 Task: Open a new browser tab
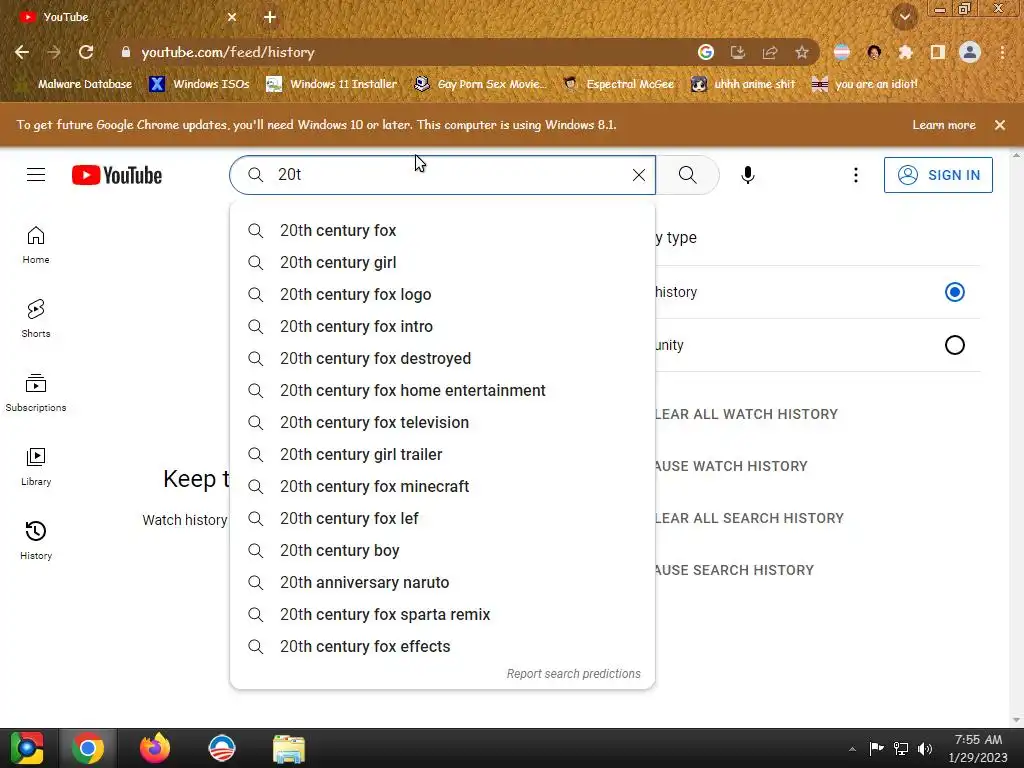pos(270,17)
